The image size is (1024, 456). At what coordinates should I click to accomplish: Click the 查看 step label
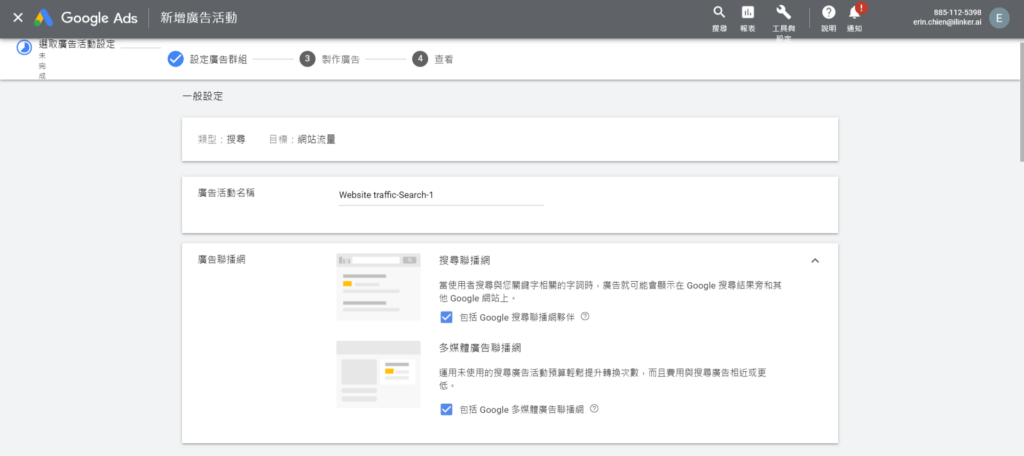point(444,59)
